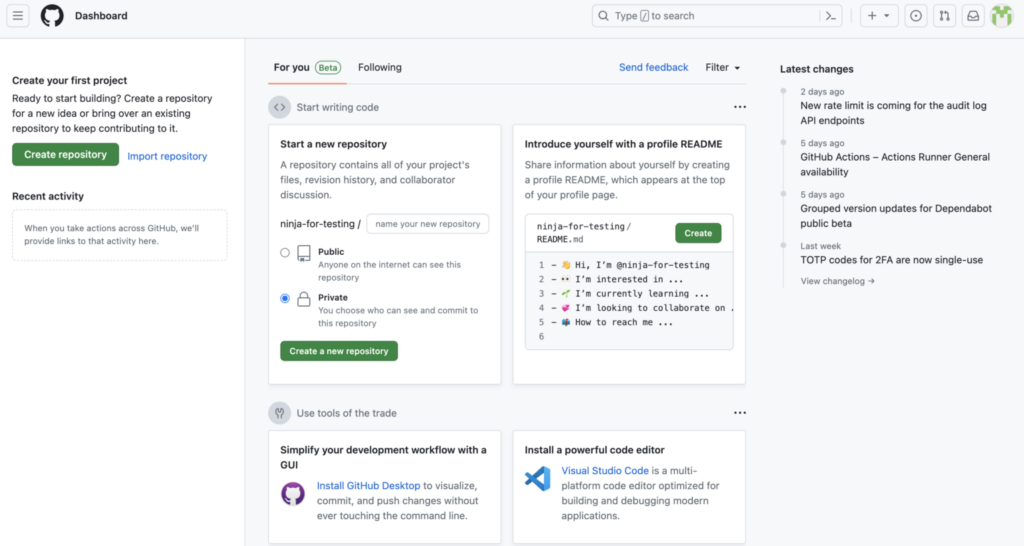Screen dimensions: 1024x546
Task: Open the View changelog link
Action: point(837,281)
